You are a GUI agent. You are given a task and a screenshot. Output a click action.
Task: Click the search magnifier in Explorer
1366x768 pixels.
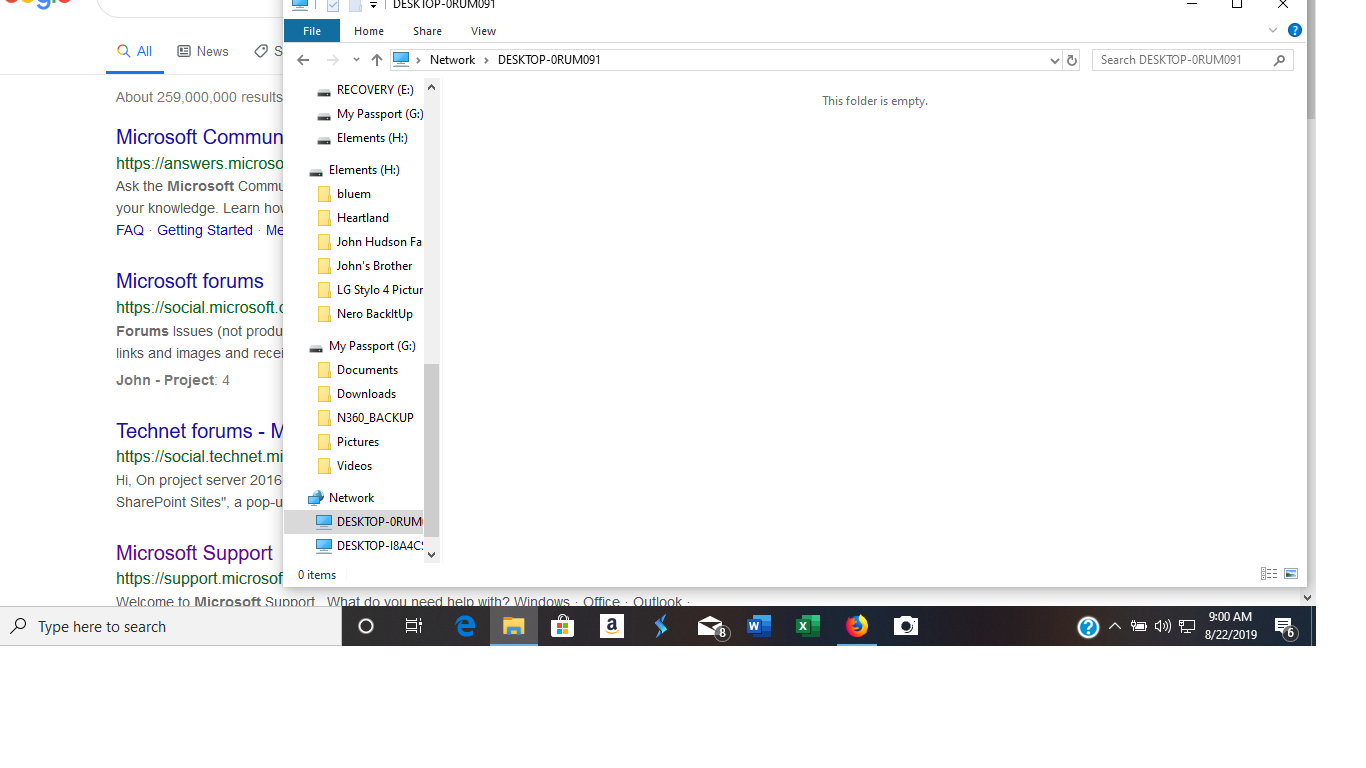click(1279, 60)
